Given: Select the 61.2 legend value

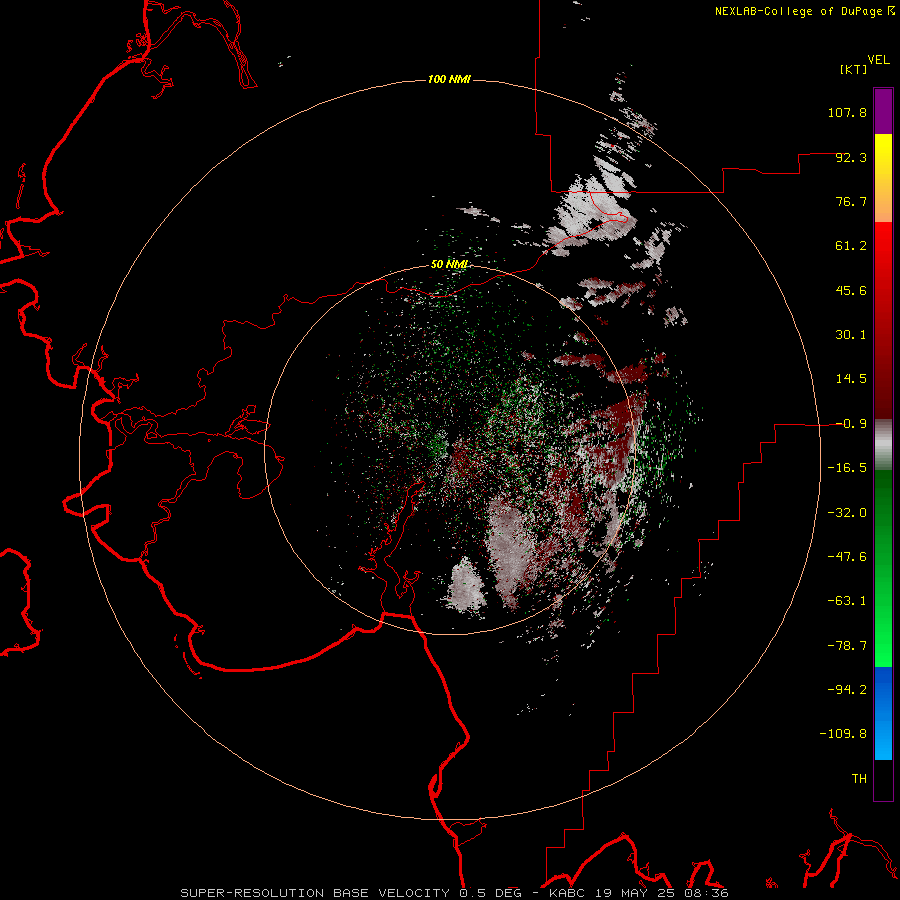Looking at the screenshot, I should tap(851, 246).
